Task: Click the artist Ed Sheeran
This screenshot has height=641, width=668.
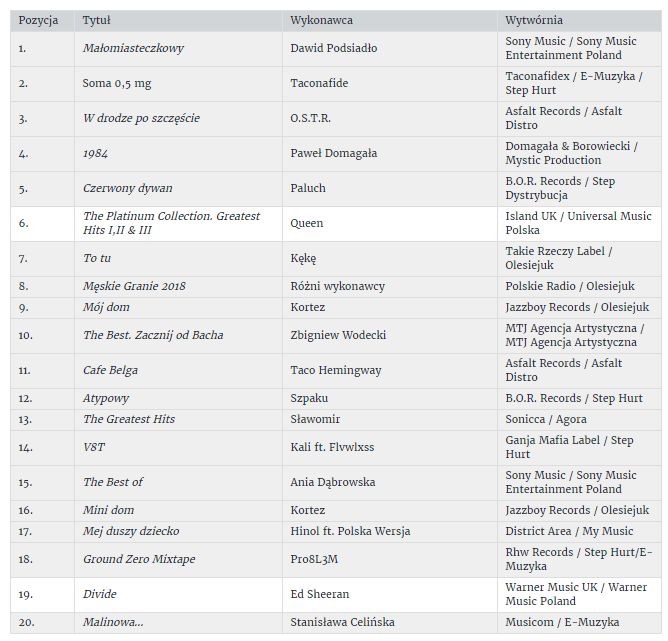Action: [318, 594]
